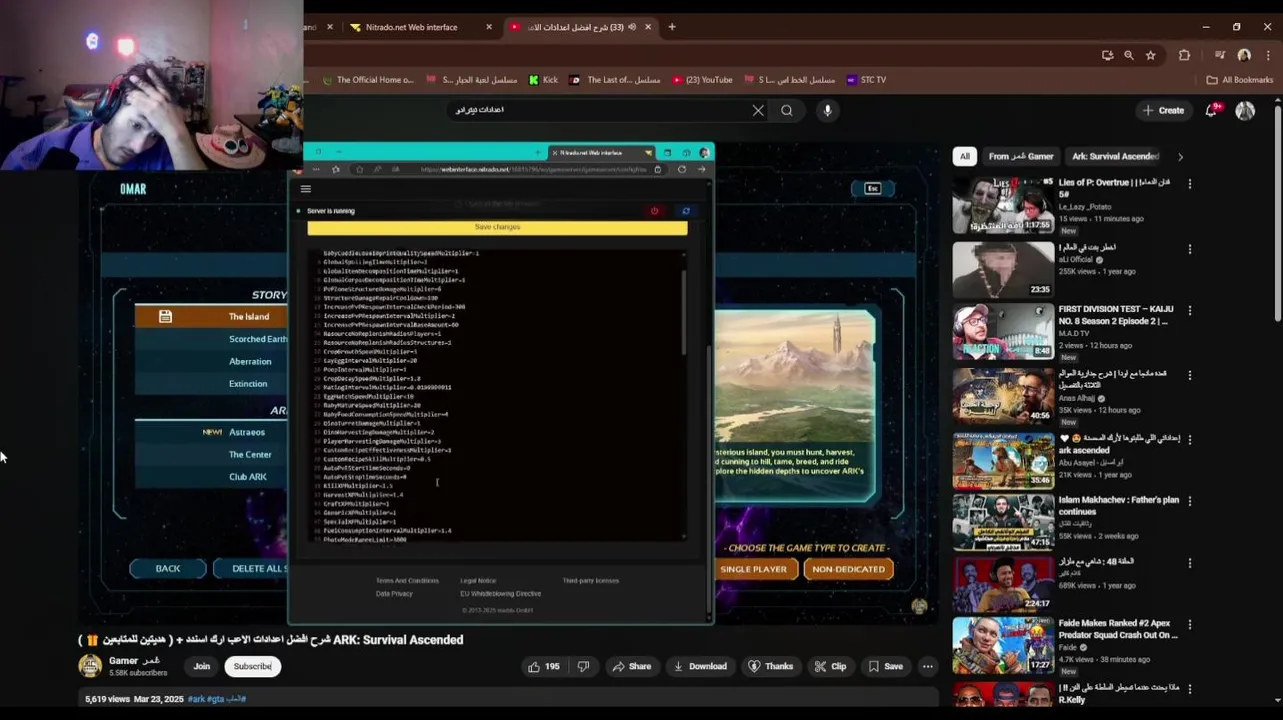Filter by From Gamer chip
The width and height of the screenshot is (1283, 720).
[x=1021, y=156]
